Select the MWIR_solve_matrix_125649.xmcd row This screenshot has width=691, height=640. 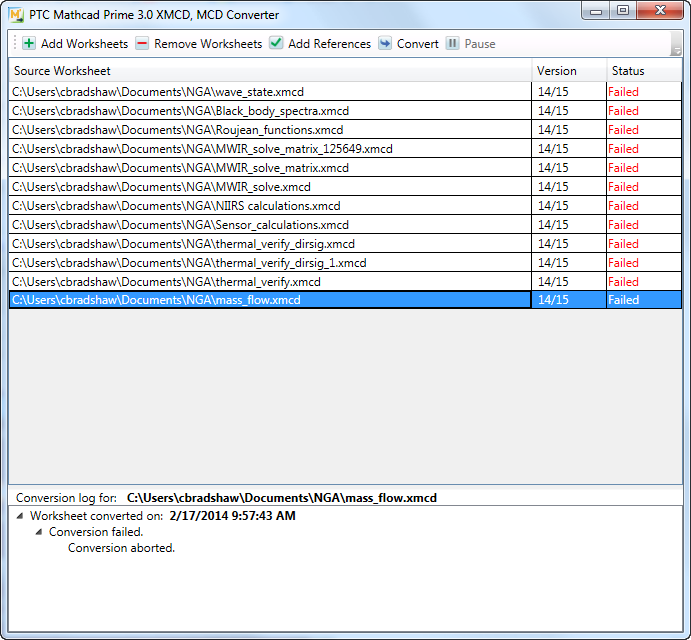pyautogui.click(x=345, y=149)
